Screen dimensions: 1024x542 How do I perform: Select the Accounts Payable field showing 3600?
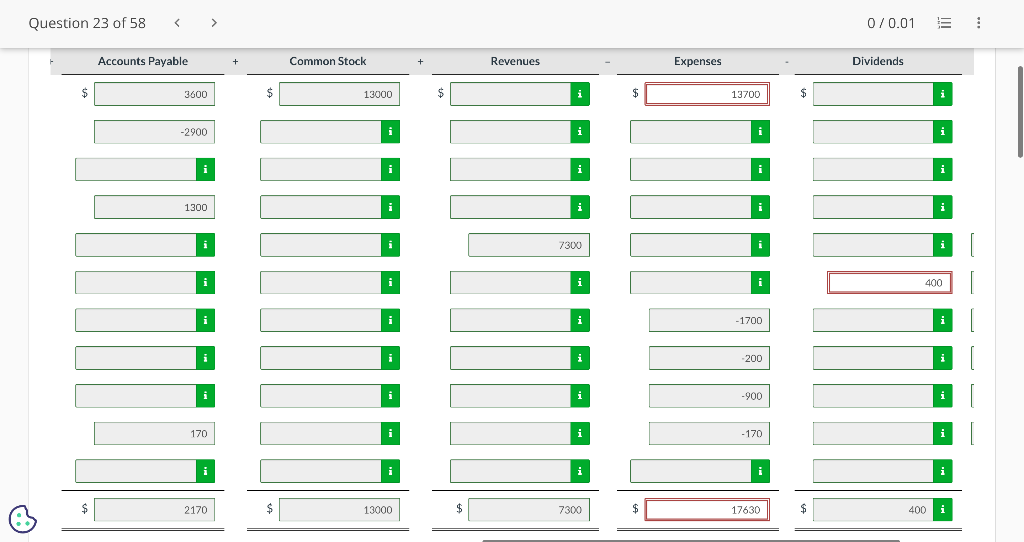154,94
